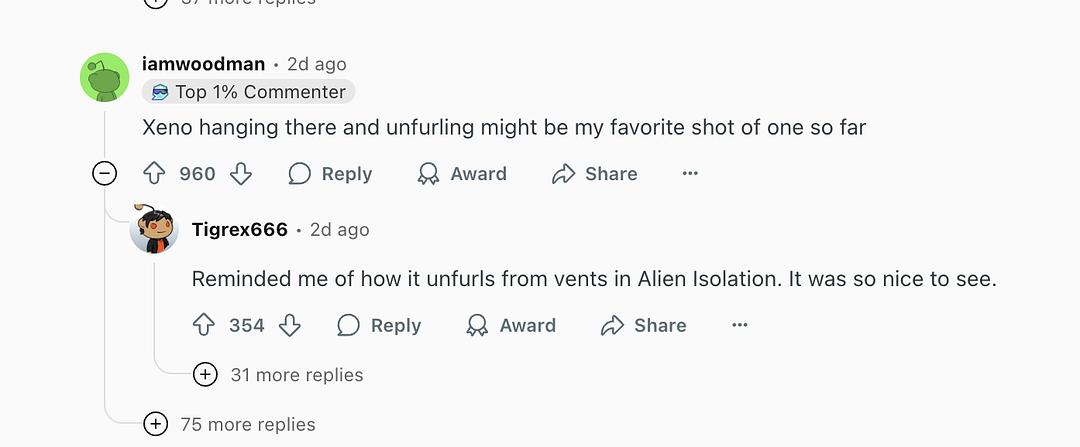1080x447 pixels.
Task: Share Tigrex666's reply
Action: point(644,325)
